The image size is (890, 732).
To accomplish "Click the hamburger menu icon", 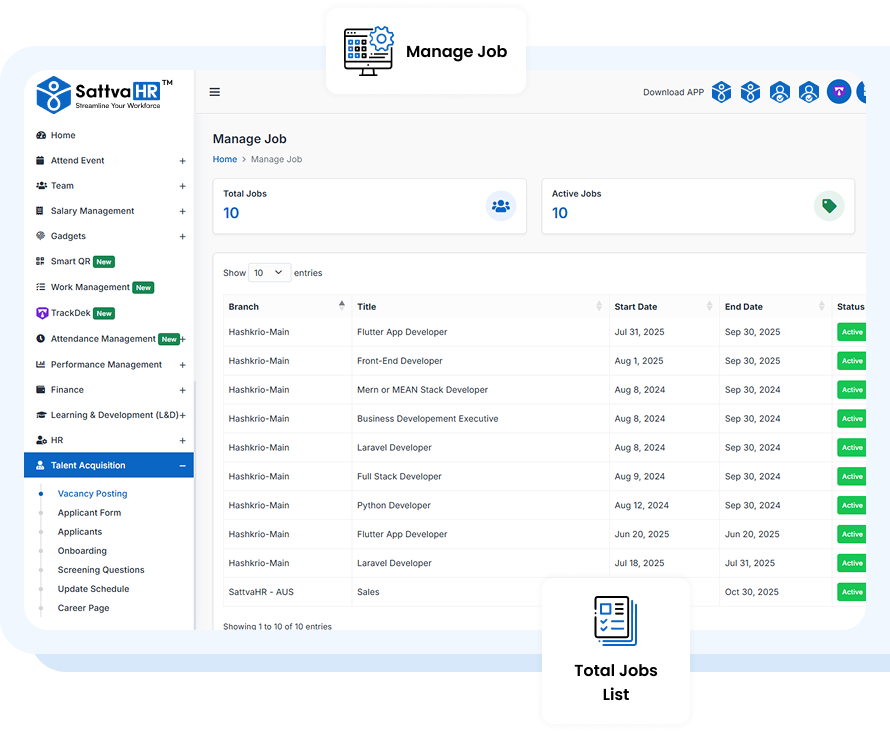I will [214, 92].
